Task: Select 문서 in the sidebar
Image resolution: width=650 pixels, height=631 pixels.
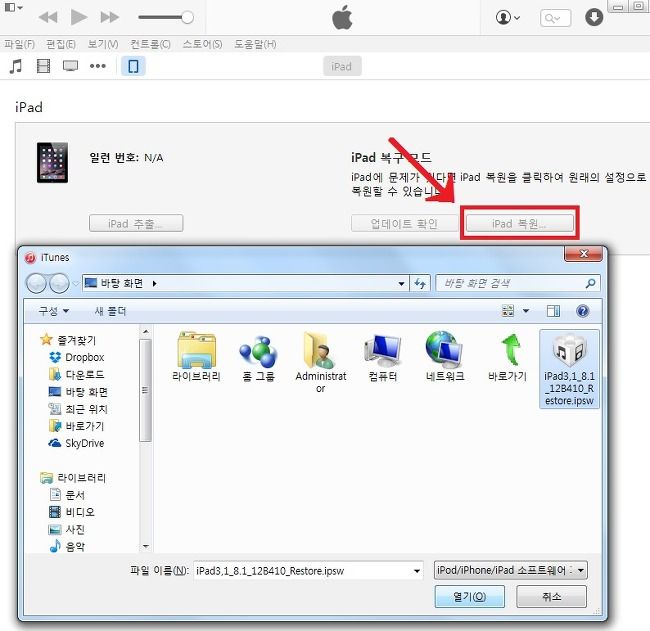Action: click(68, 495)
